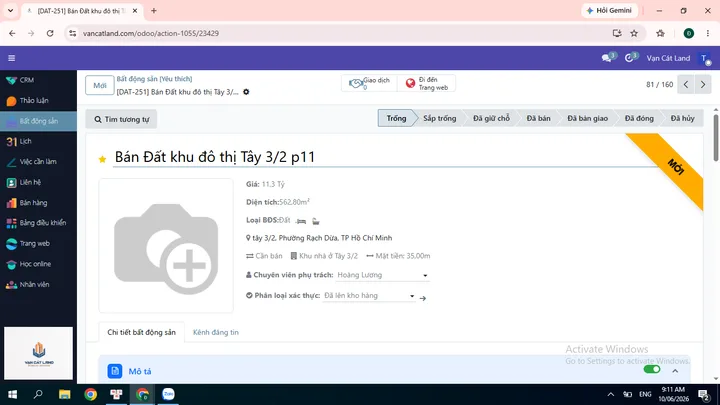The height and width of the screenshot is (405, 720).
Task: Open File Explorer from taskbar
Action: coord(64,394)
